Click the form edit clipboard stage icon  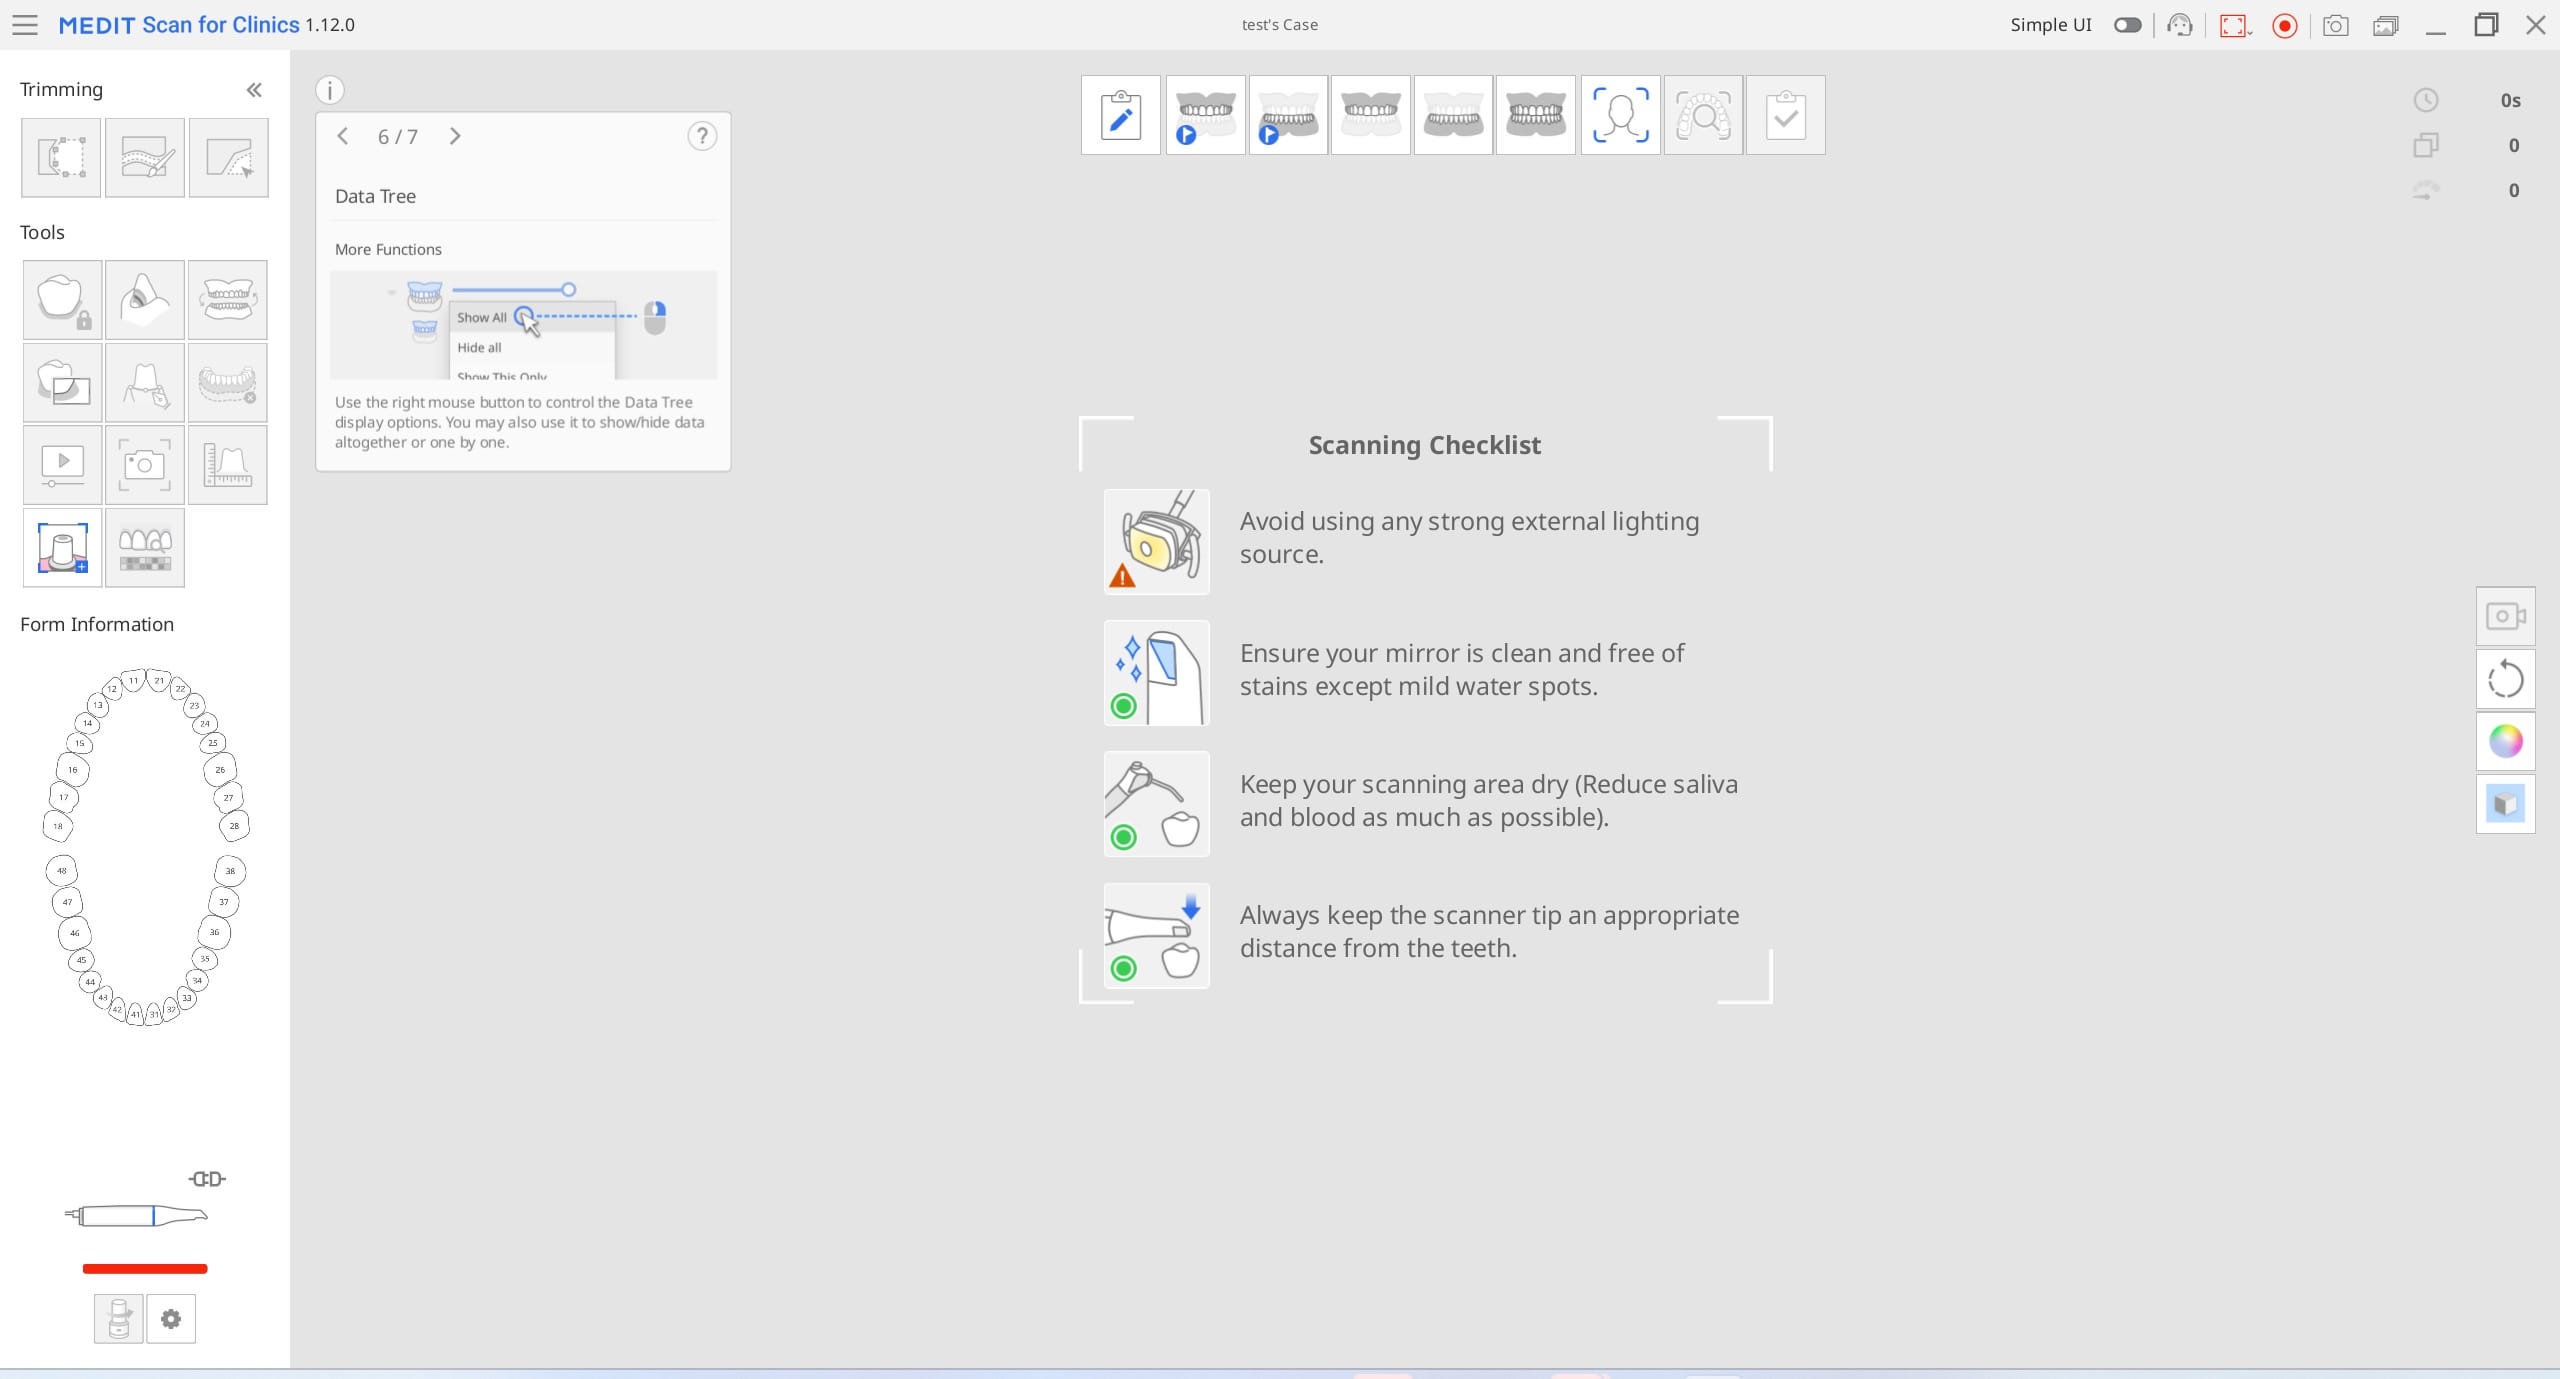coord(1121,115)
